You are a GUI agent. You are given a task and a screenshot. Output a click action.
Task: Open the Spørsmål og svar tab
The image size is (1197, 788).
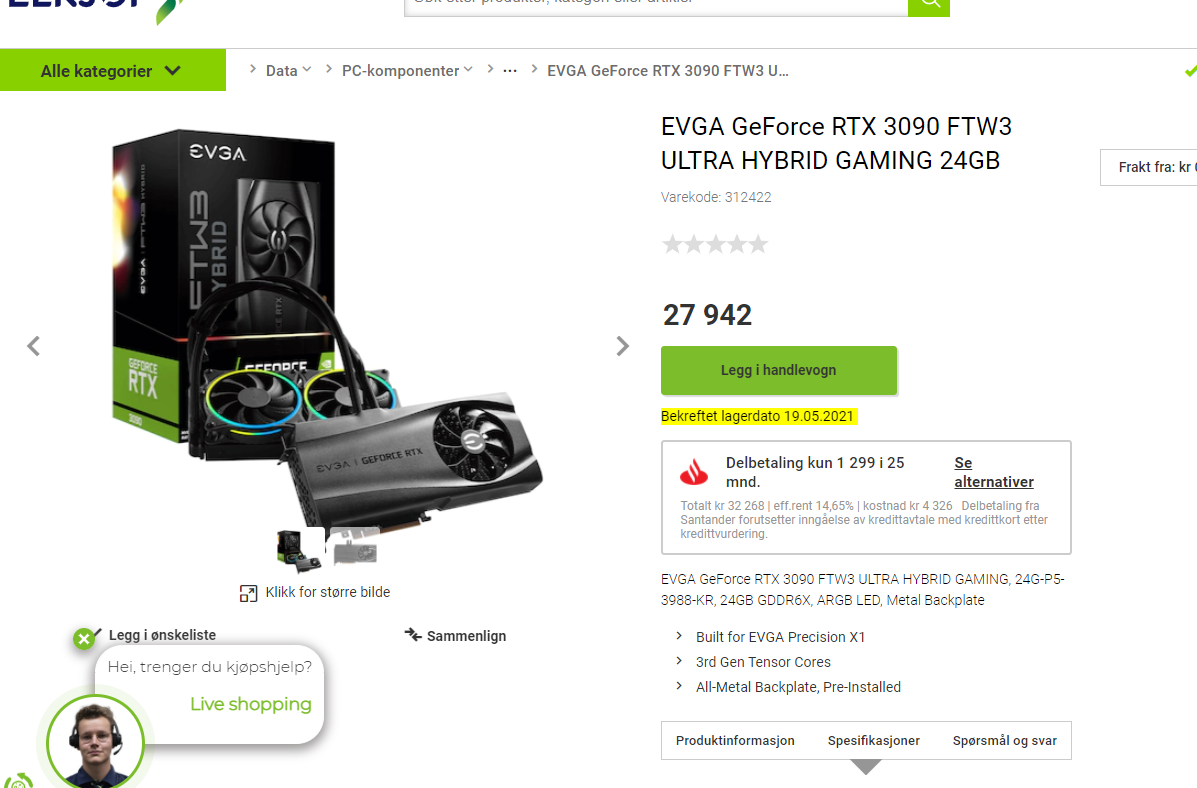click(1005, 741)
